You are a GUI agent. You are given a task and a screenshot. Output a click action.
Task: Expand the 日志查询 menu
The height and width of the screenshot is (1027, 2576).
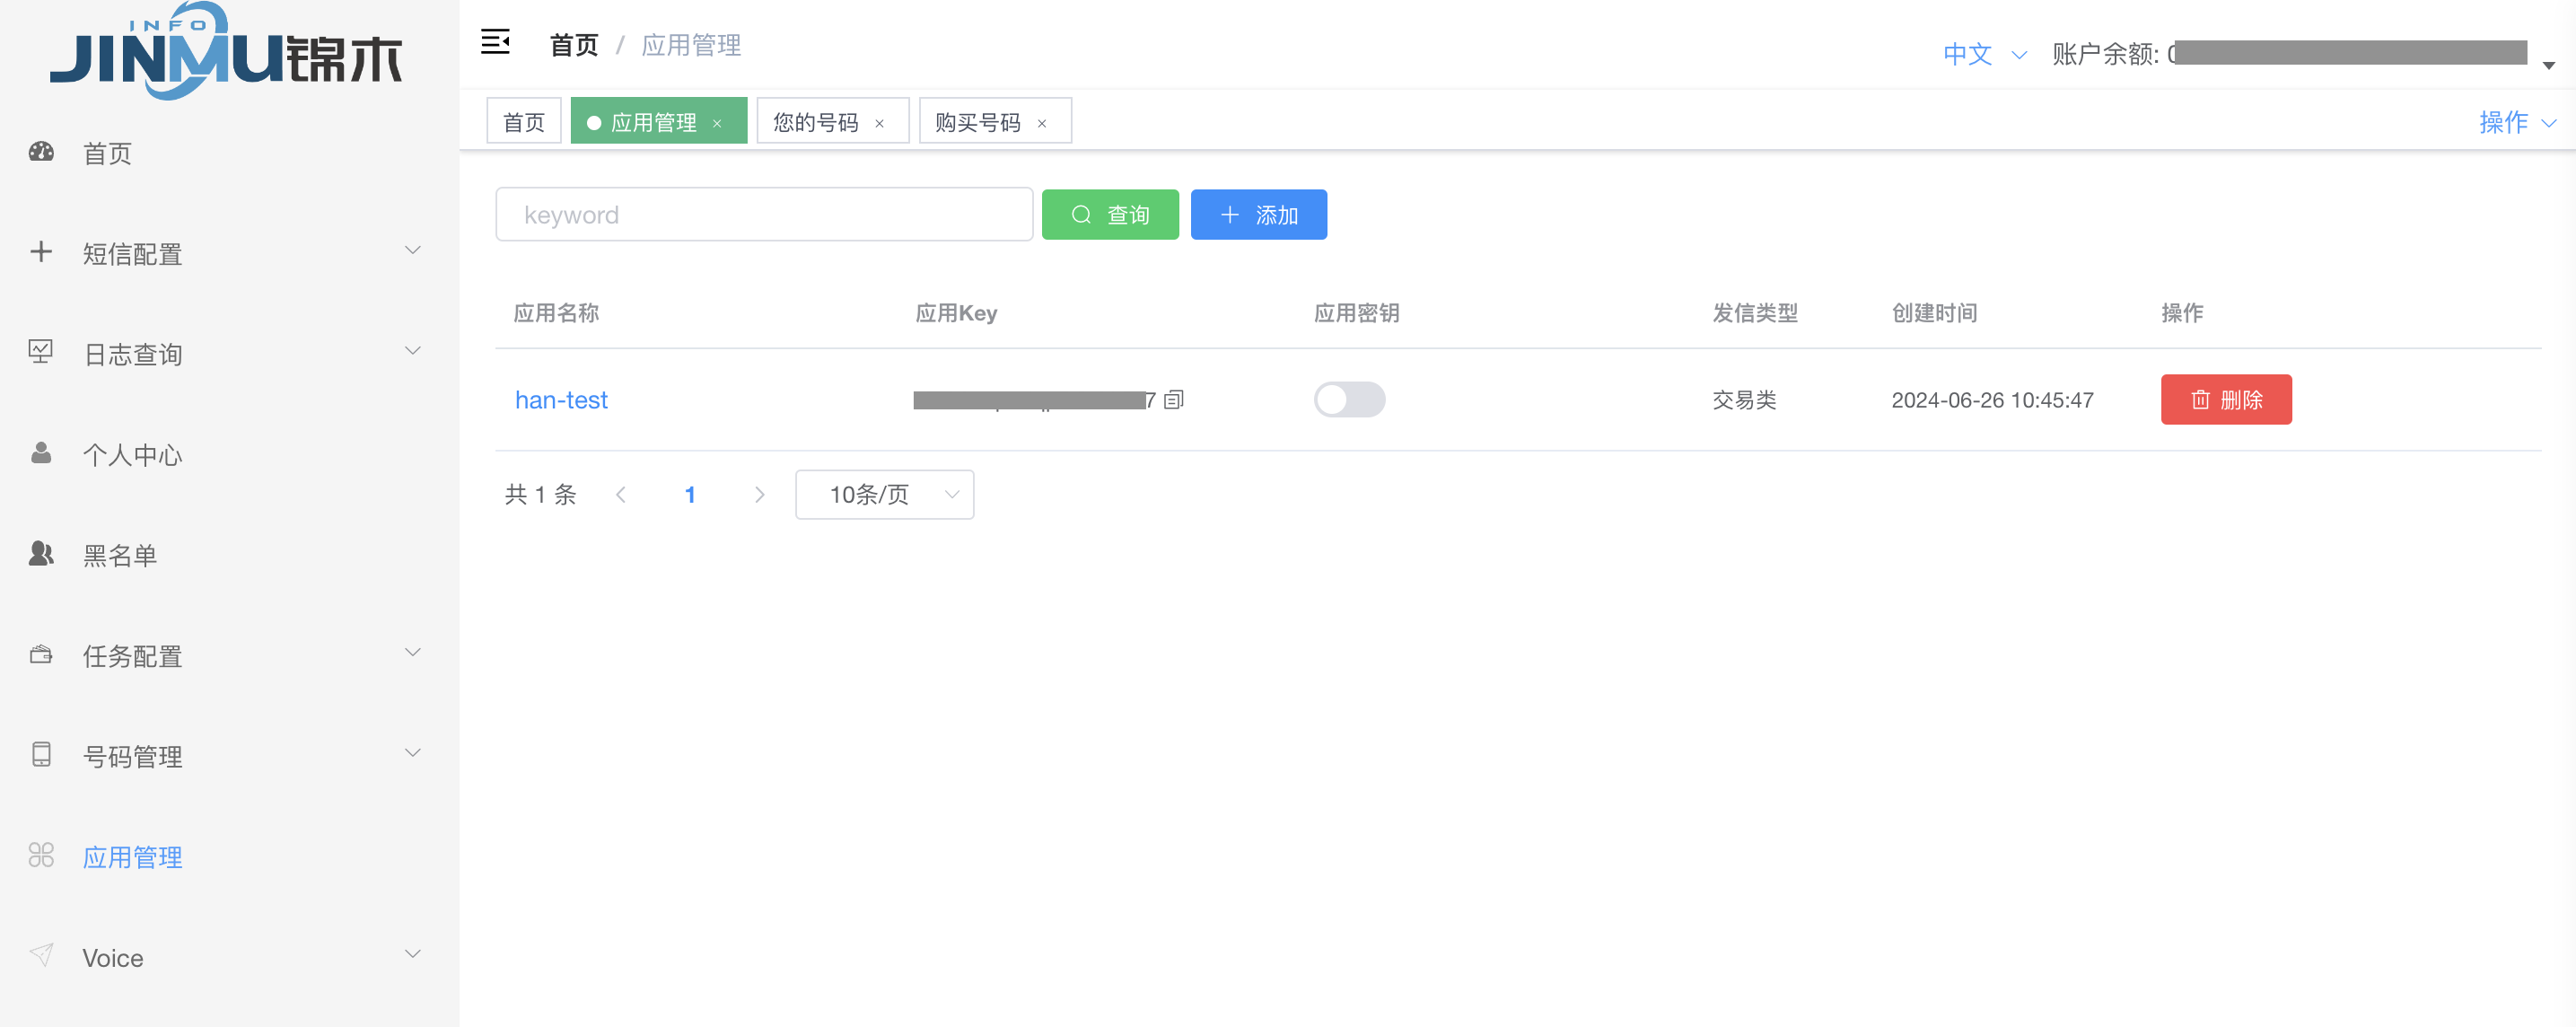coord(412,350)
